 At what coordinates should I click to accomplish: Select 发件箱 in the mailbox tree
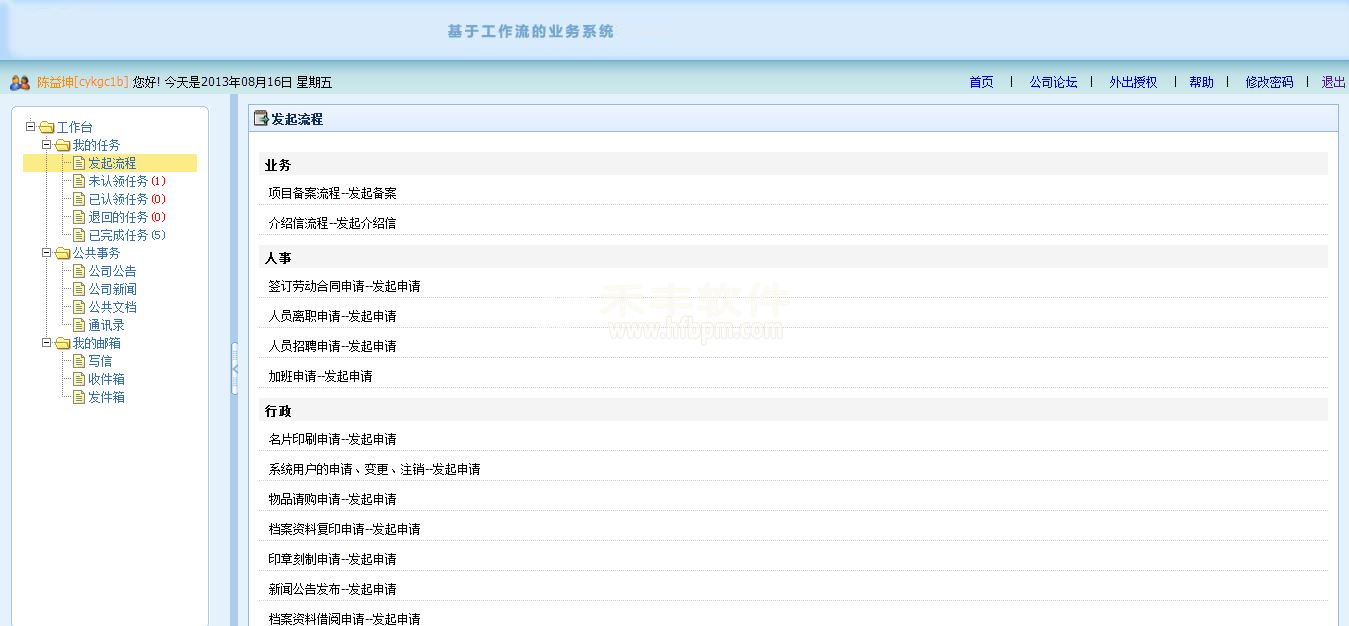(106, 397)
